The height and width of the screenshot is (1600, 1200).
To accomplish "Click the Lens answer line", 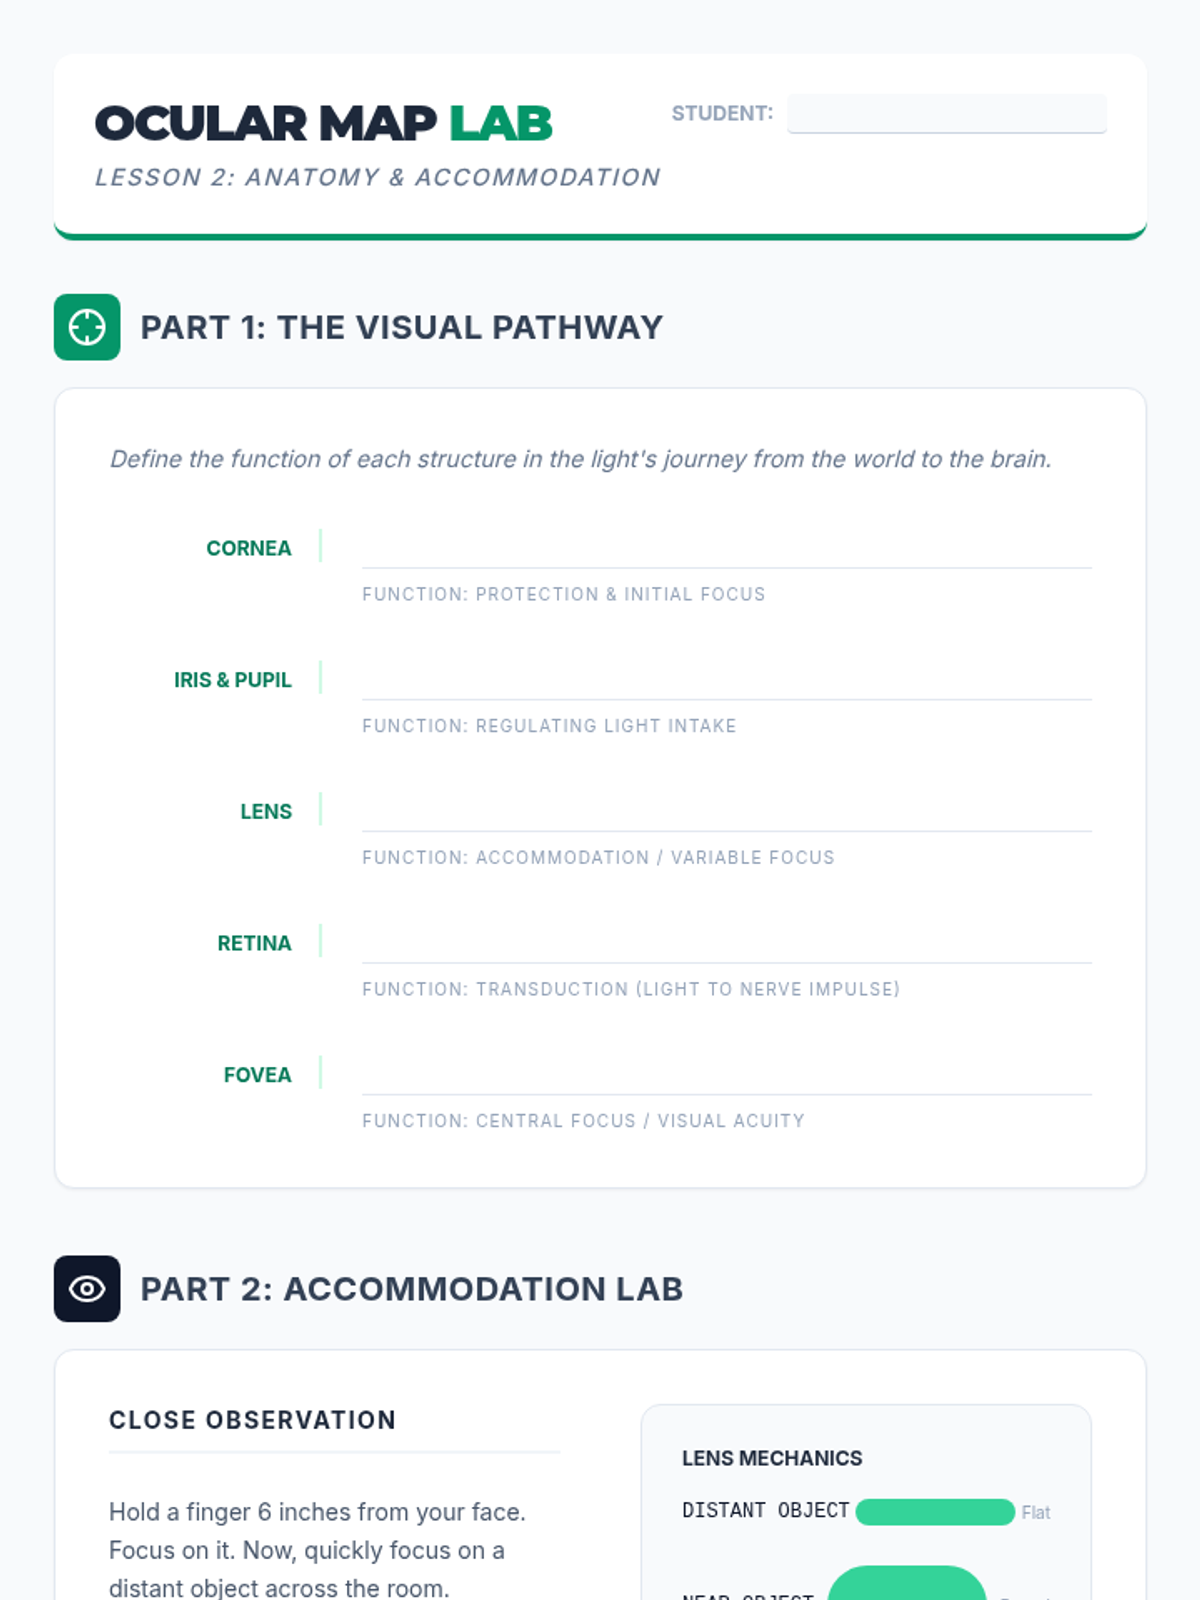I will (x=726, y=812).
